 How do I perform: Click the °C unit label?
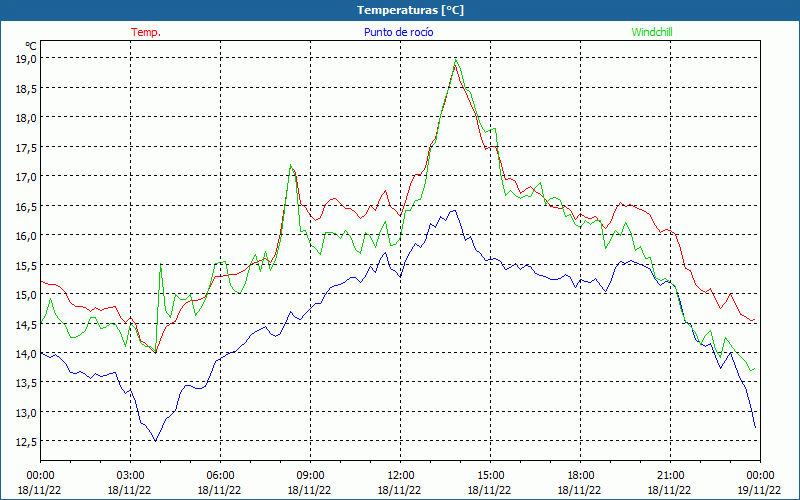[x=31, y=46]
